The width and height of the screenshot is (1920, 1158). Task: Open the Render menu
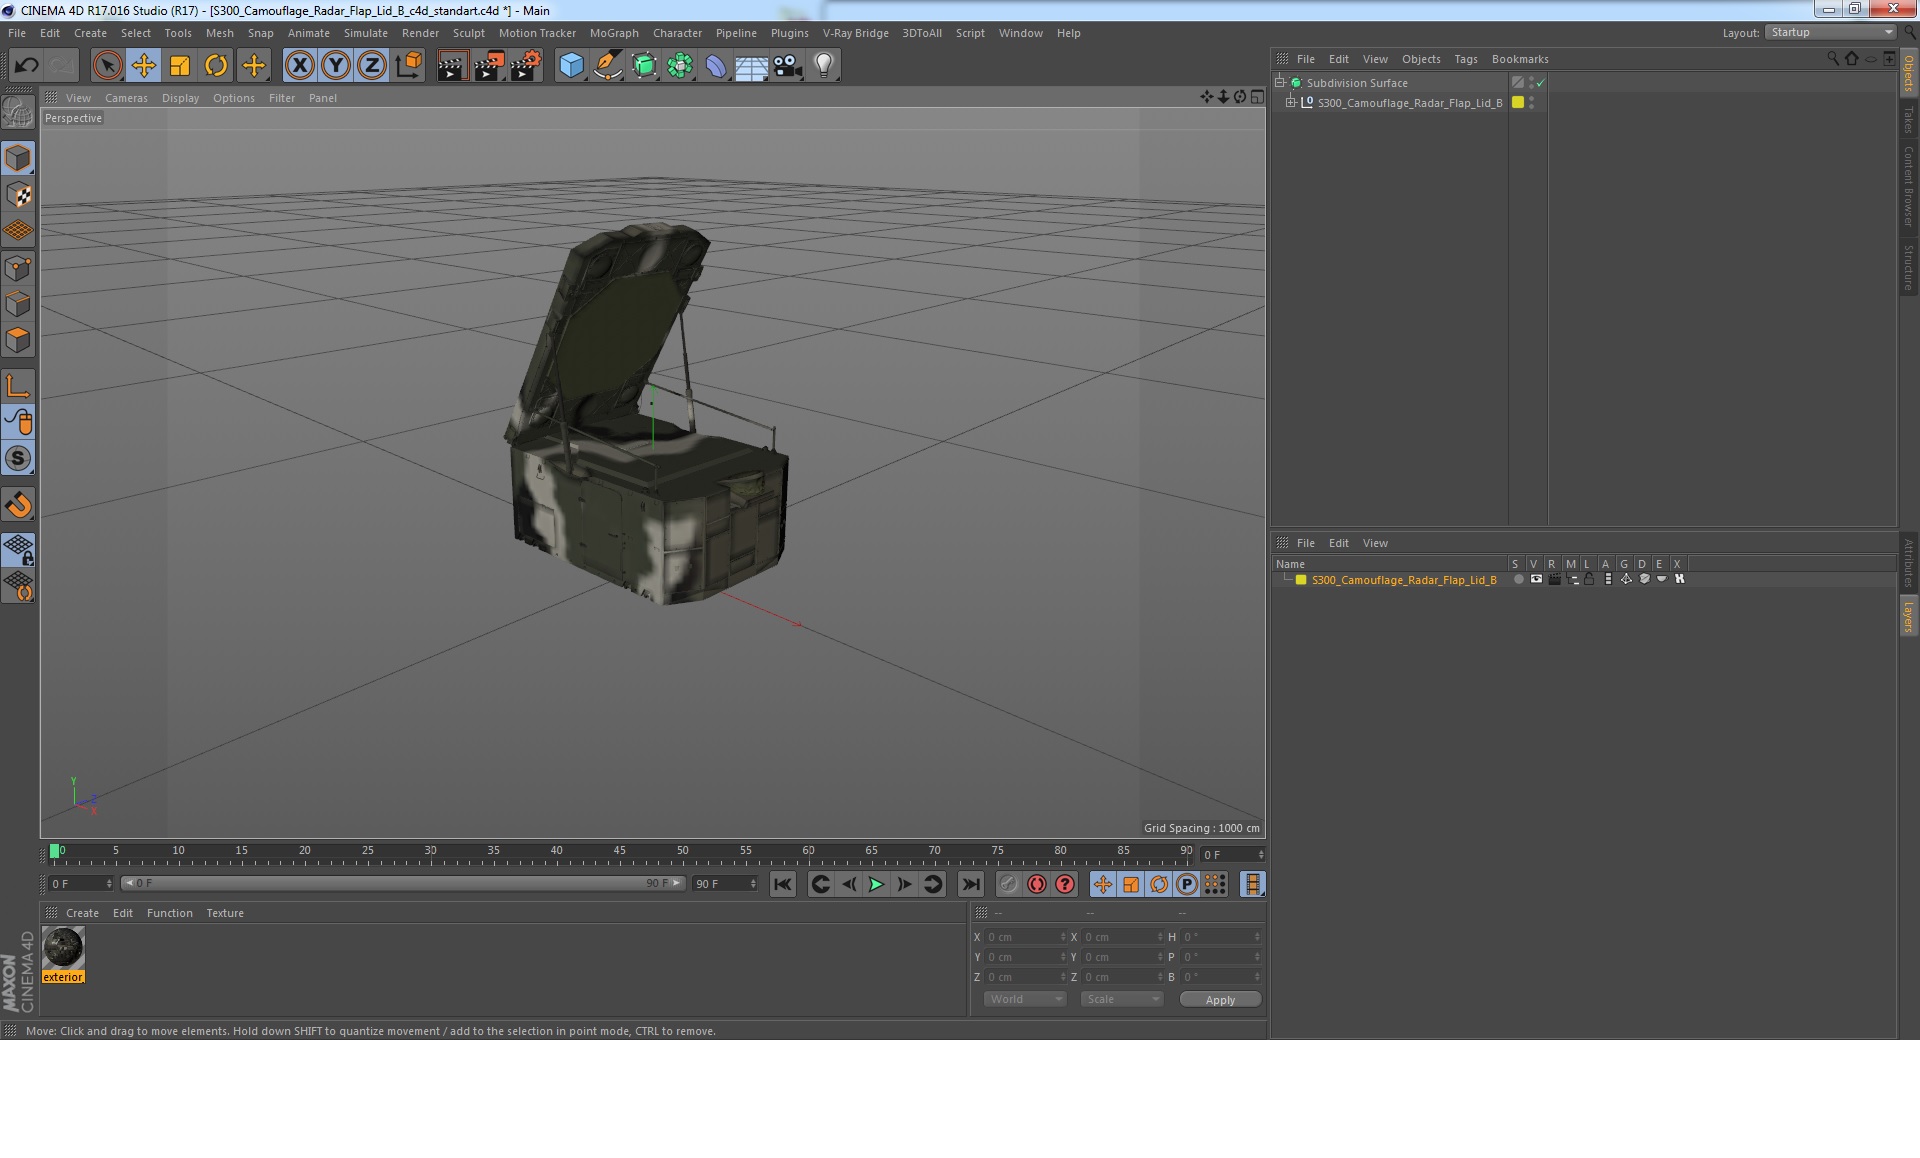tap(420, 33)
